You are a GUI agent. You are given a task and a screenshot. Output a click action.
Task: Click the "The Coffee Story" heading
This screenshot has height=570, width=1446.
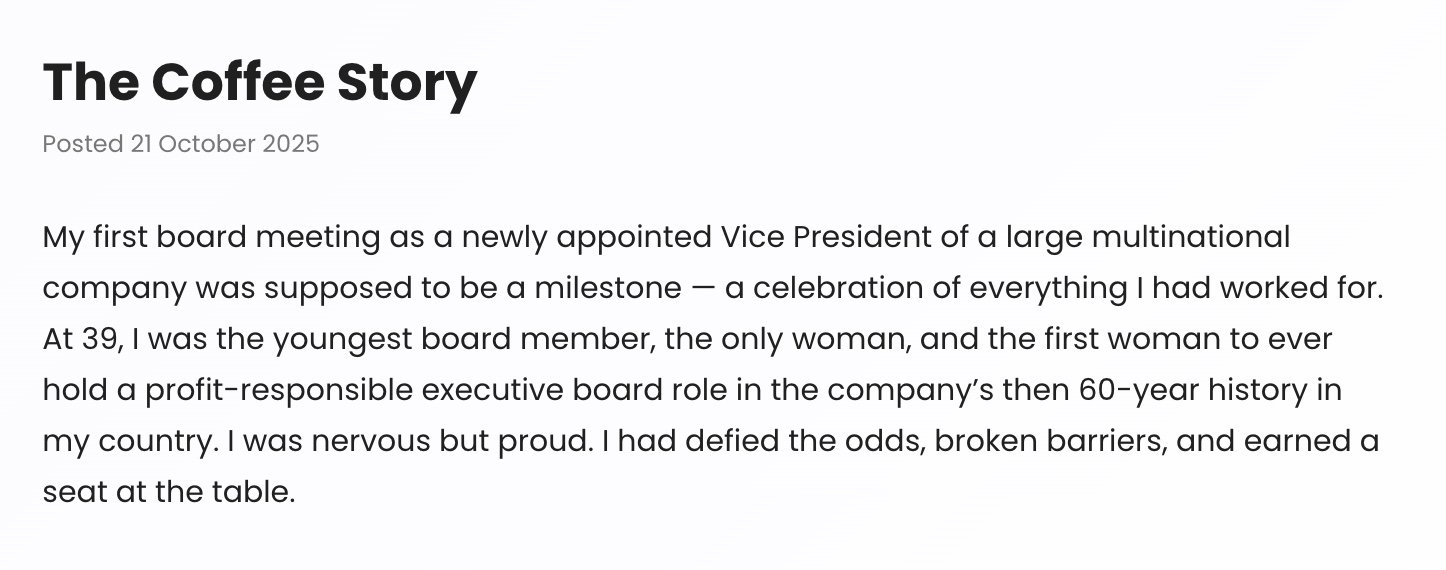coord(260,82)
